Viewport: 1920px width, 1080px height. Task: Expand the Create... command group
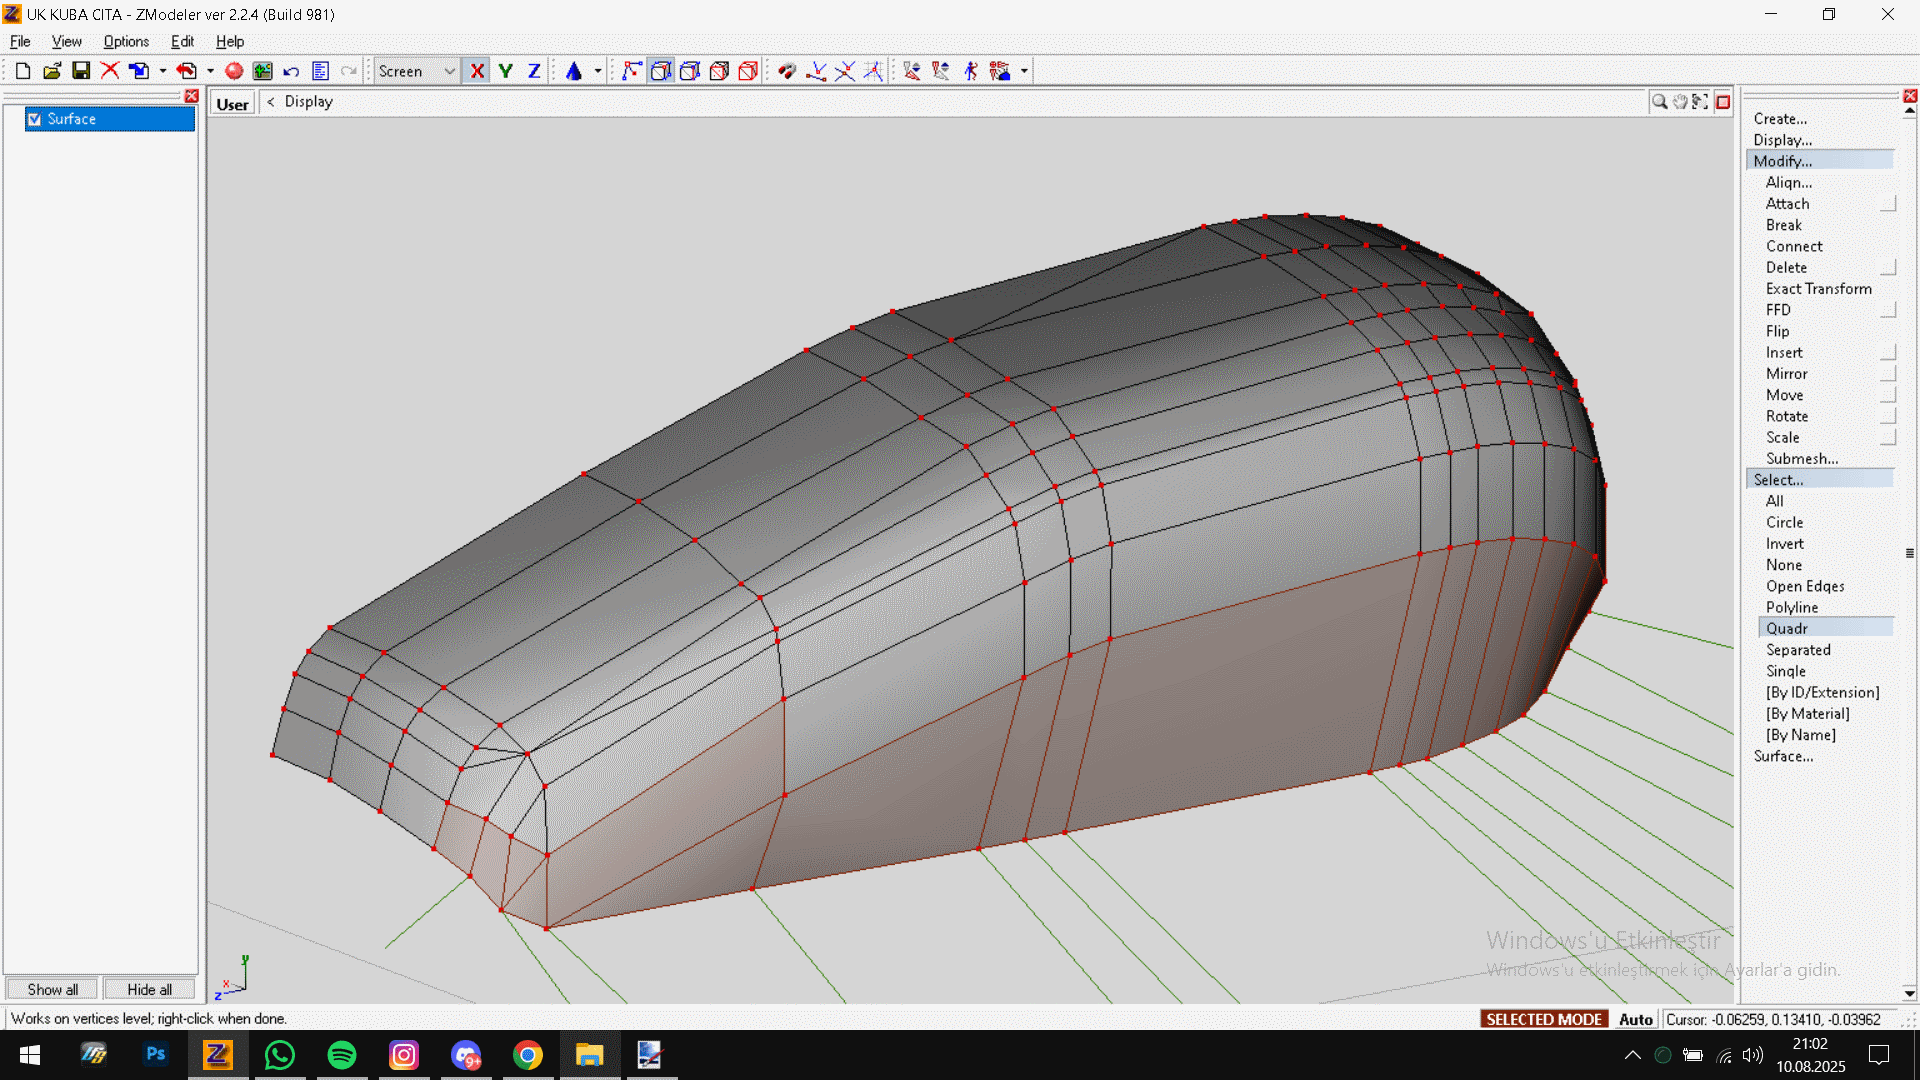coord(1780,119)
